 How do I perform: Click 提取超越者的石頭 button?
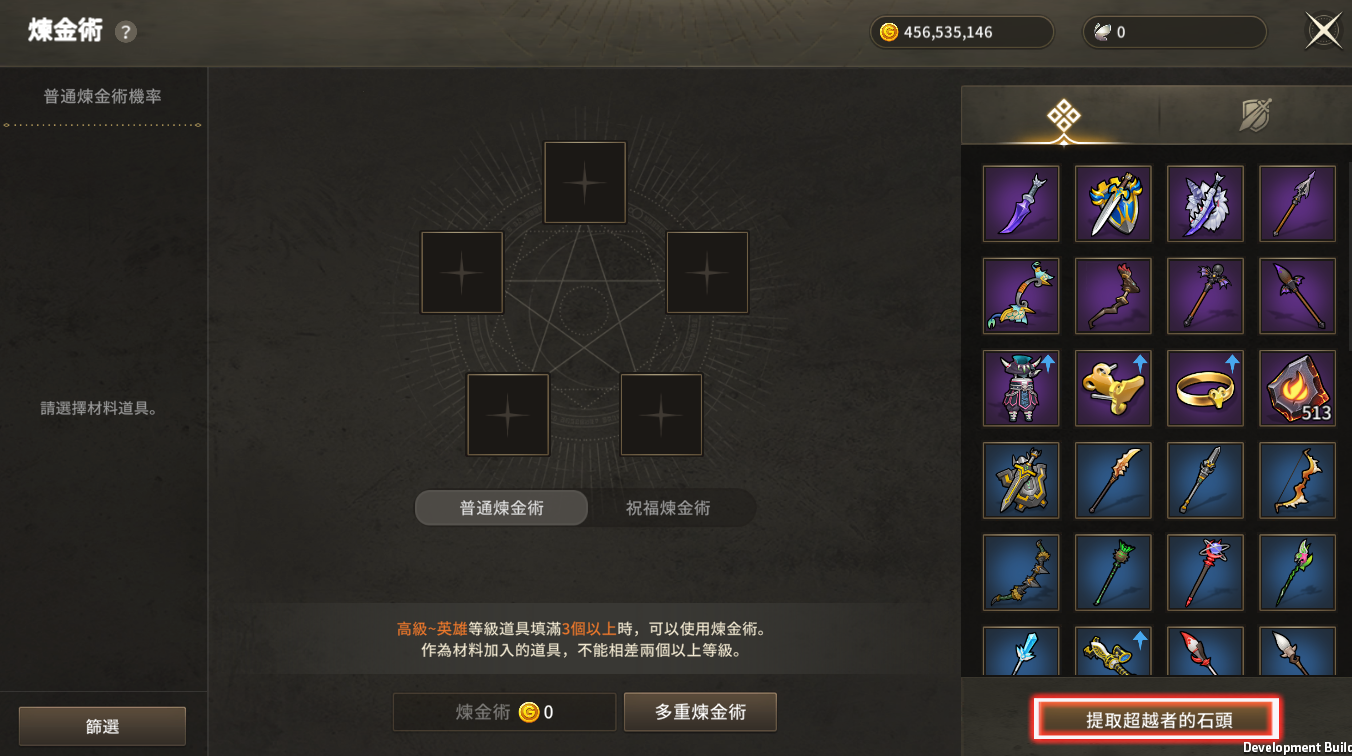tap(1157, 719)
